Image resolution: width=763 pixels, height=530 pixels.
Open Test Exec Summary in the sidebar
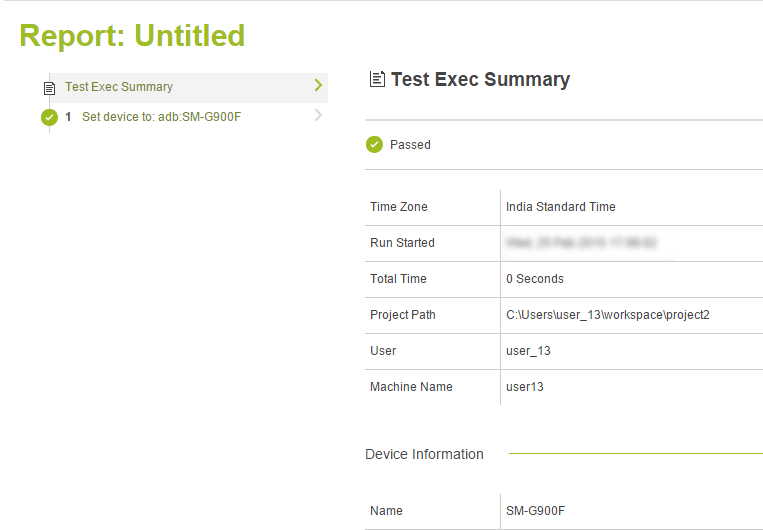[x=119, y=87]
